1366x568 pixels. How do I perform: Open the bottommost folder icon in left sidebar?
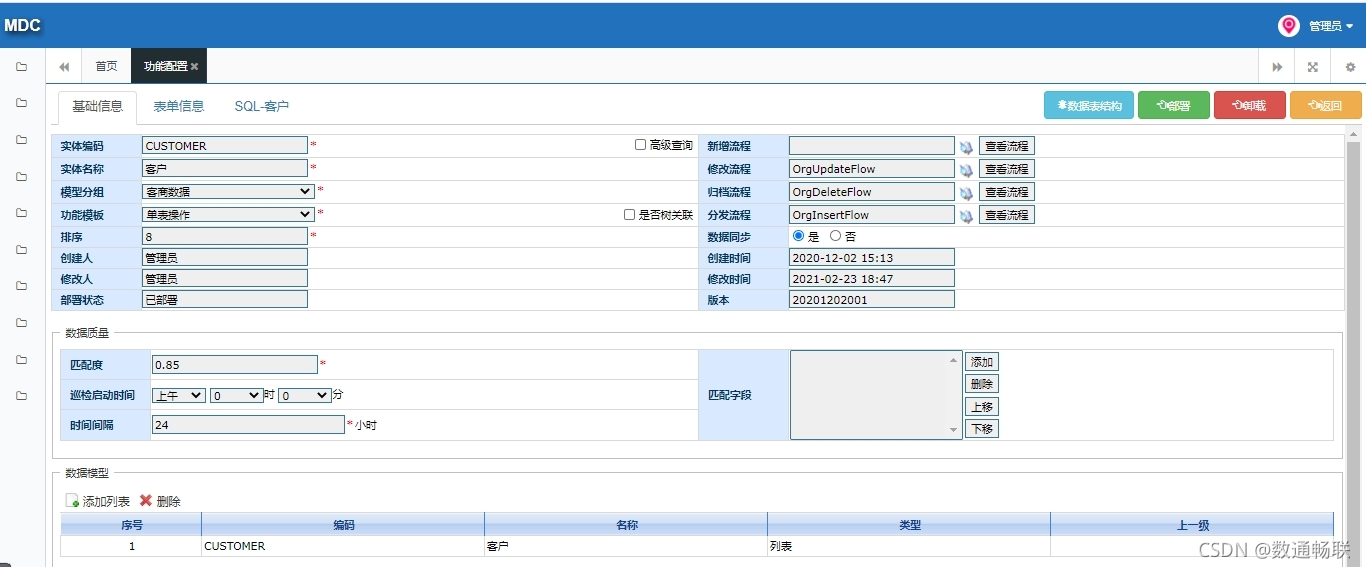[21, 396]
